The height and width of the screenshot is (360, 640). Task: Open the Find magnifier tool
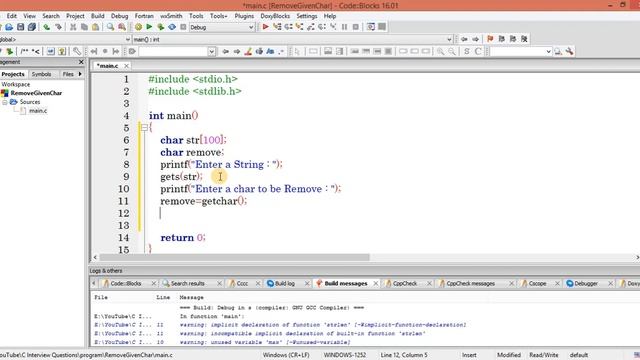click(x=110, y=27)
